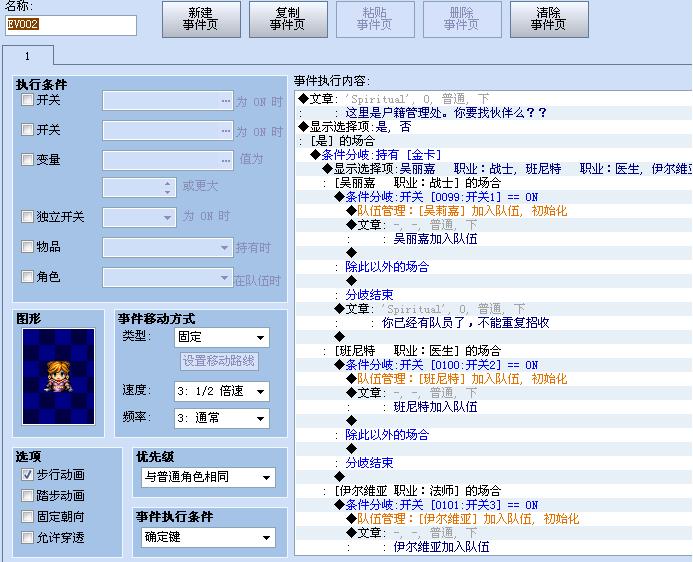This screenshot has width=693, height=562.
Task: Enable the first 开关 condition checkbox
Action: 27,100
